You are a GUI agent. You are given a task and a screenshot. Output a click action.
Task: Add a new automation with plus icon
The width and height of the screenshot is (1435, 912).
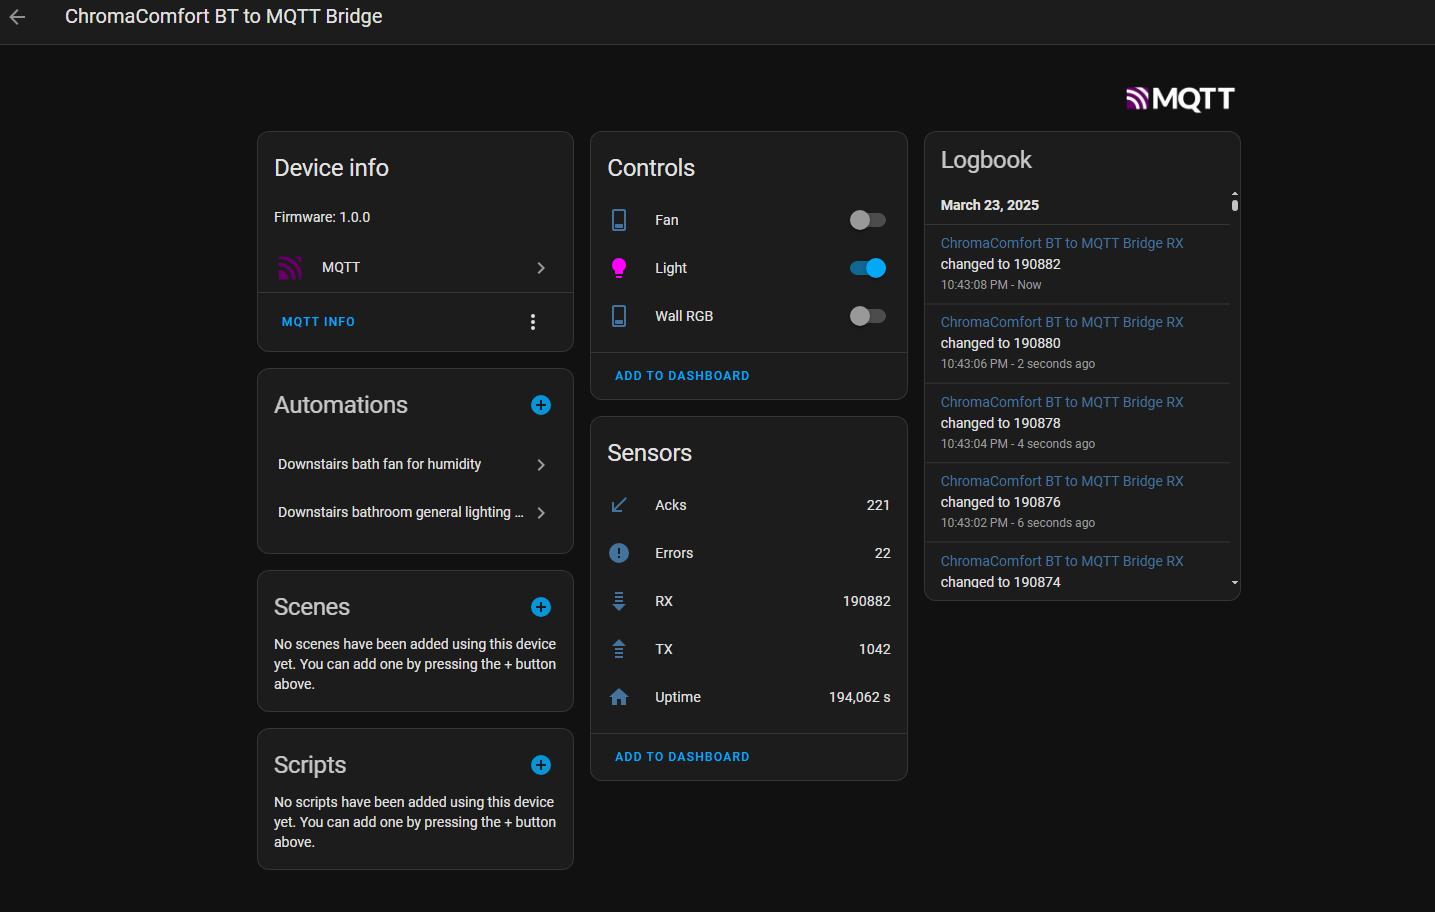(541, 405)
